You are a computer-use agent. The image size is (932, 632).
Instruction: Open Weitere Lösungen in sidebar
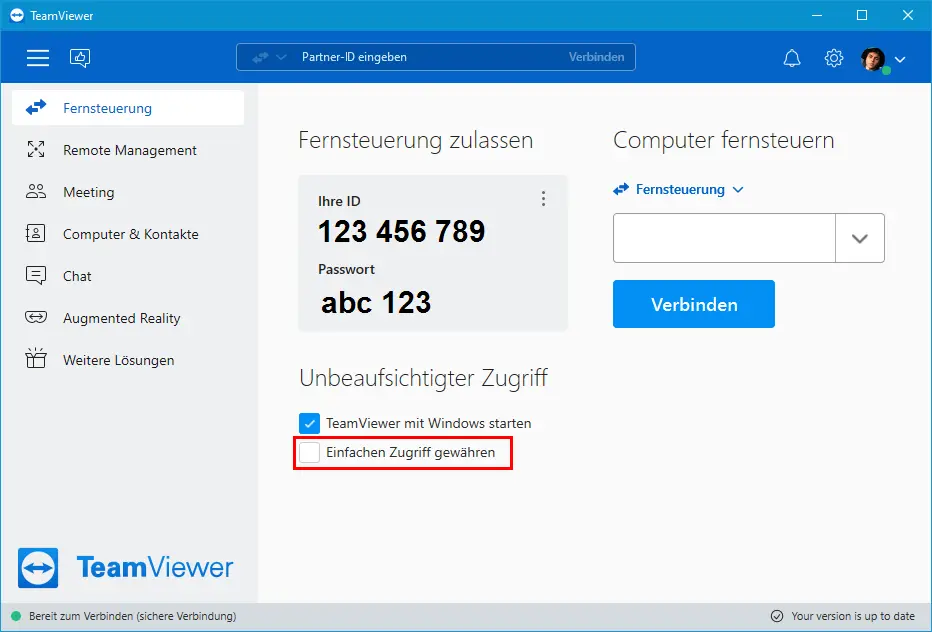[x=118, y=360]
